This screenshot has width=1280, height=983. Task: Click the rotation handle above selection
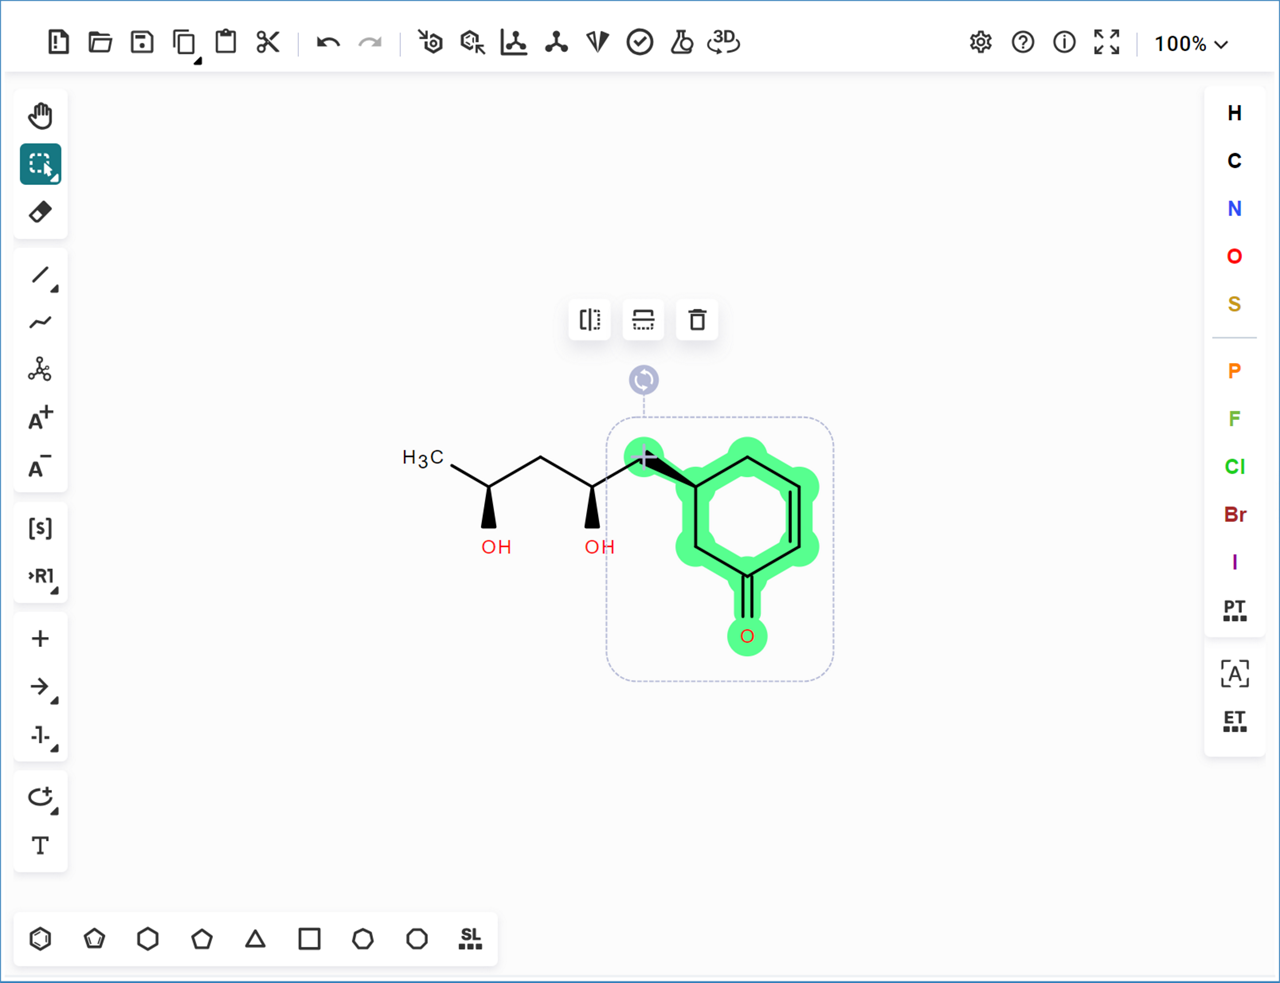644,380
